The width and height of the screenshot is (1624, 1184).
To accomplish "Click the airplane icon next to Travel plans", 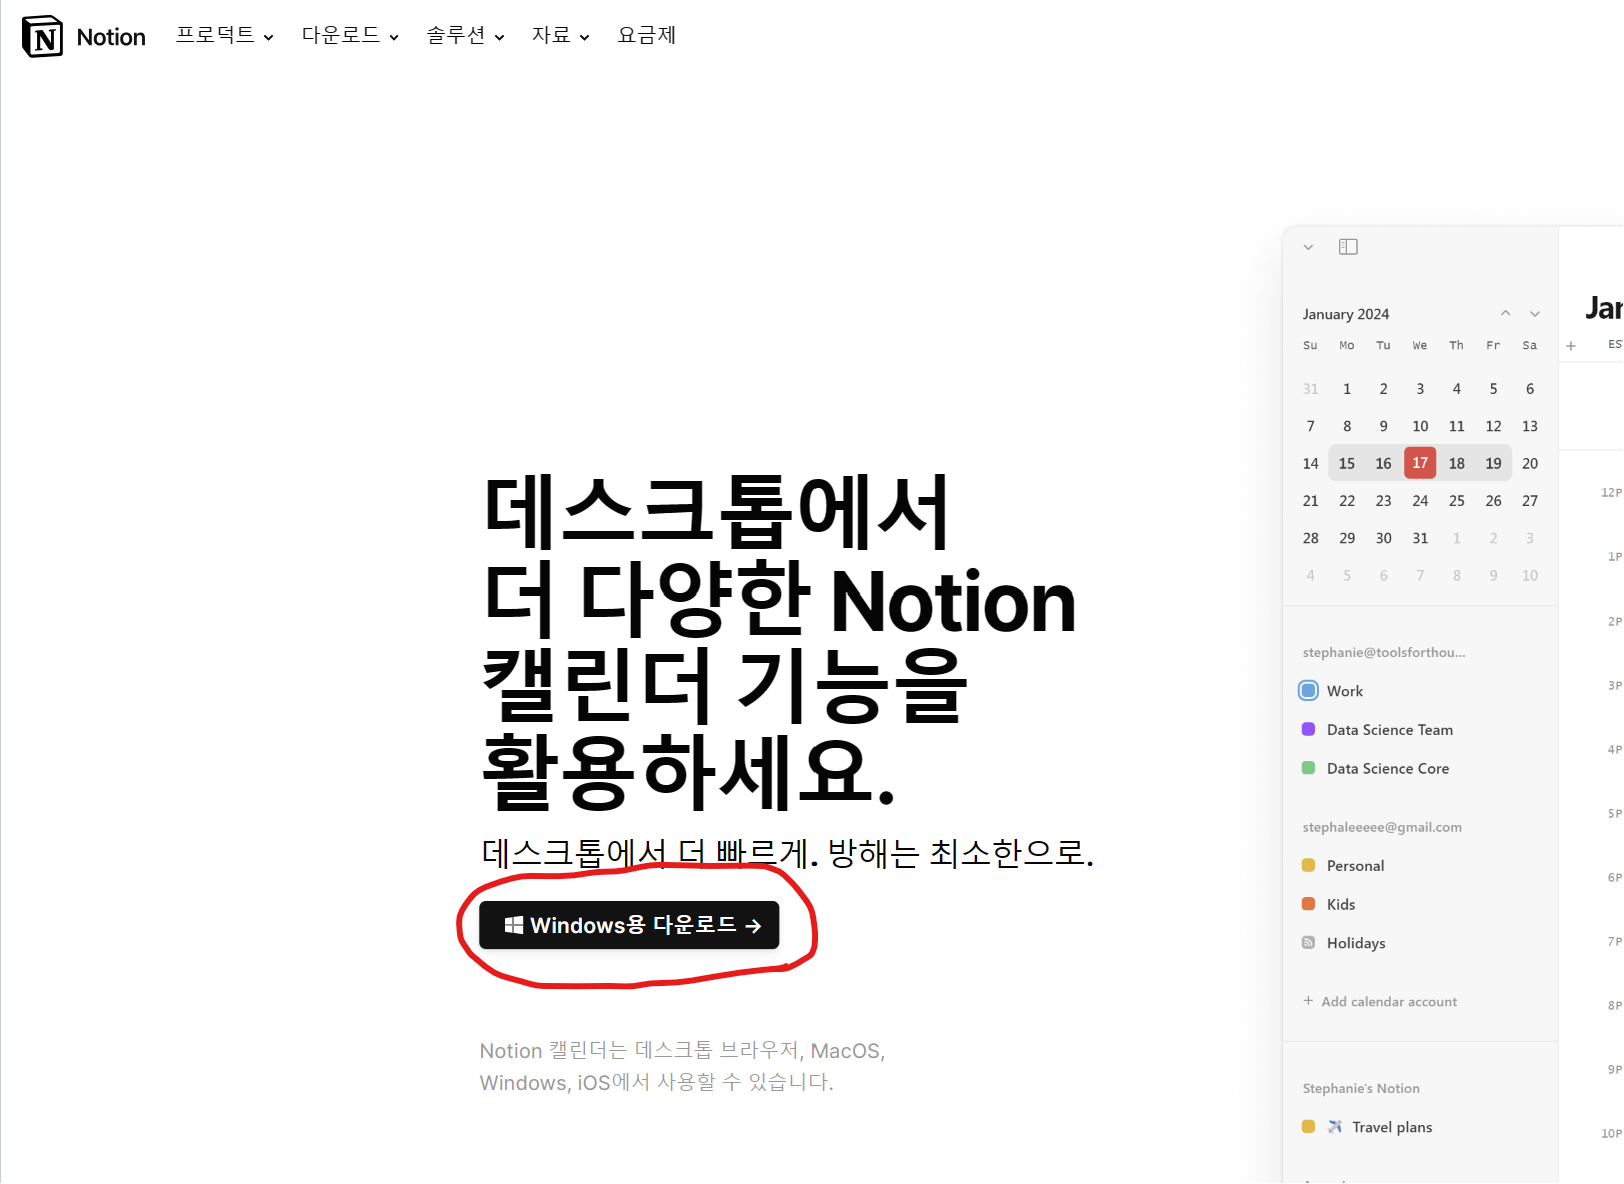I will 1335,1127.
